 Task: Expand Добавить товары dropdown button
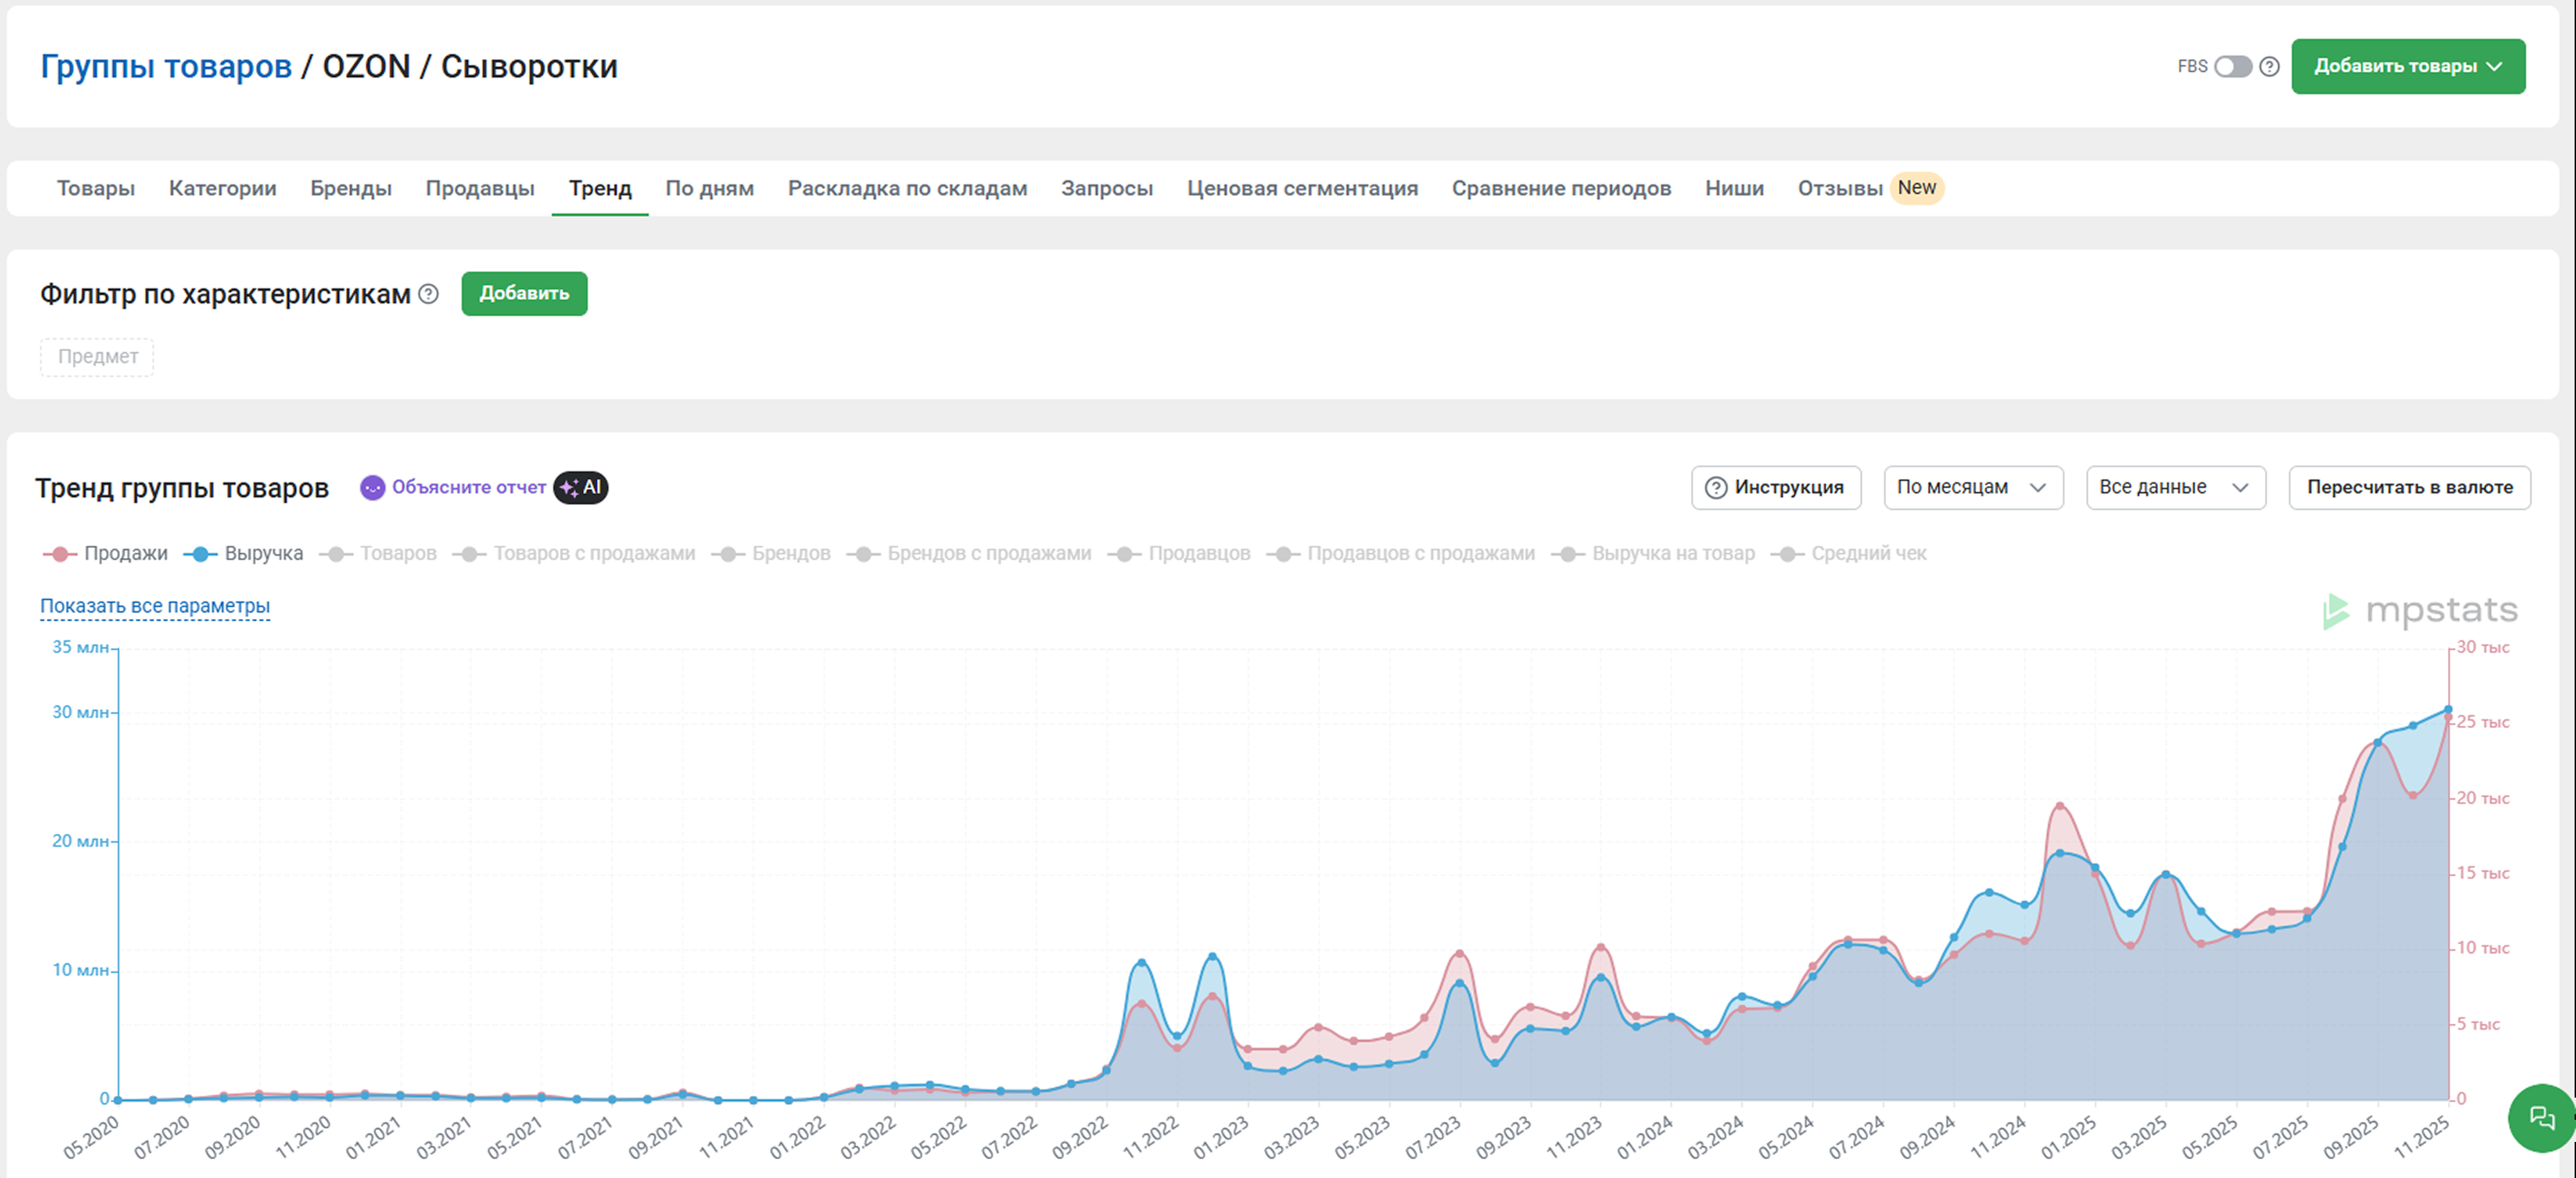click(2407, 66)
